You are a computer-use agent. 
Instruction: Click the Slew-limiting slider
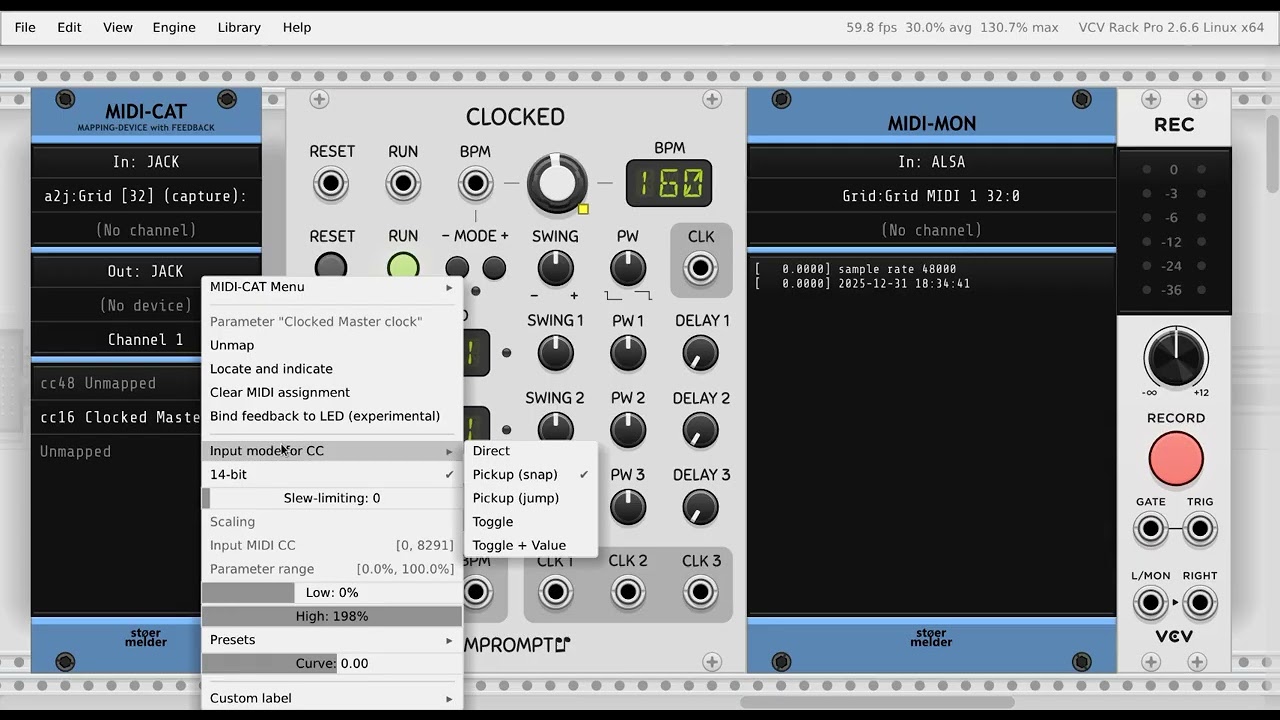click(332, 498)
